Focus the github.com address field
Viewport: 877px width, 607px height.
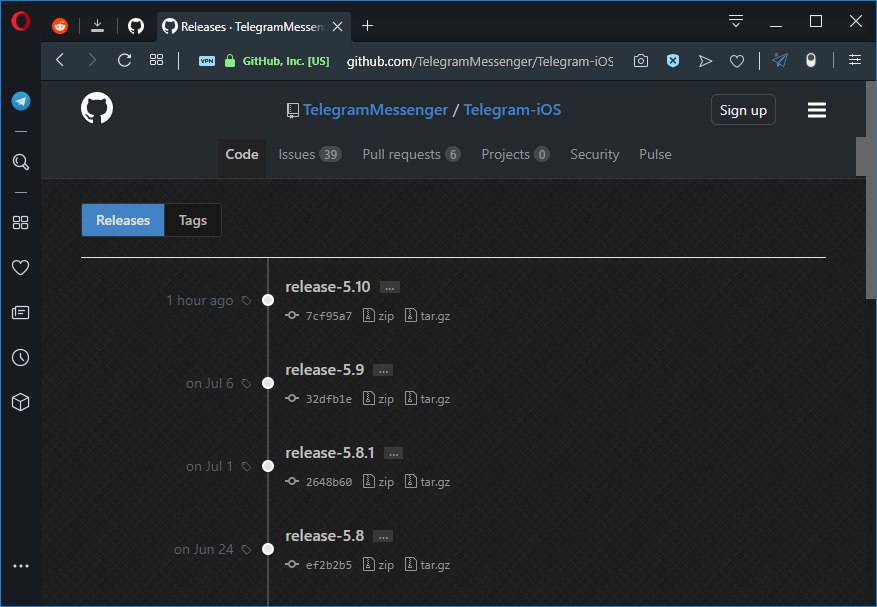pyautogui.click(x=479, y=61)
